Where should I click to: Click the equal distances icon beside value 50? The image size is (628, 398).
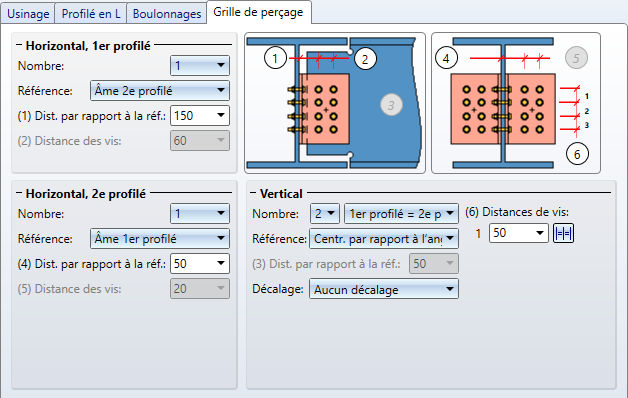(x=563, y=233)
